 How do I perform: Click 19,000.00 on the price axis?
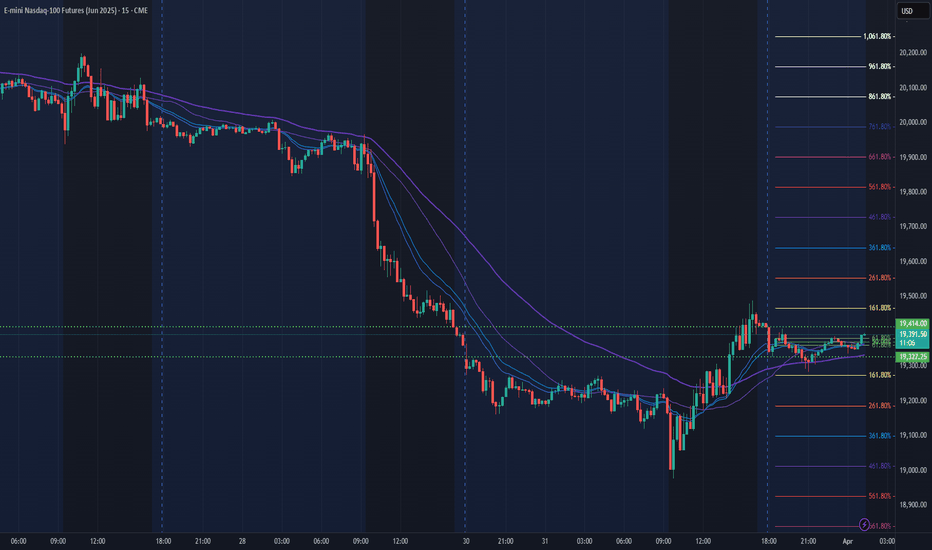tap(913, 470)
